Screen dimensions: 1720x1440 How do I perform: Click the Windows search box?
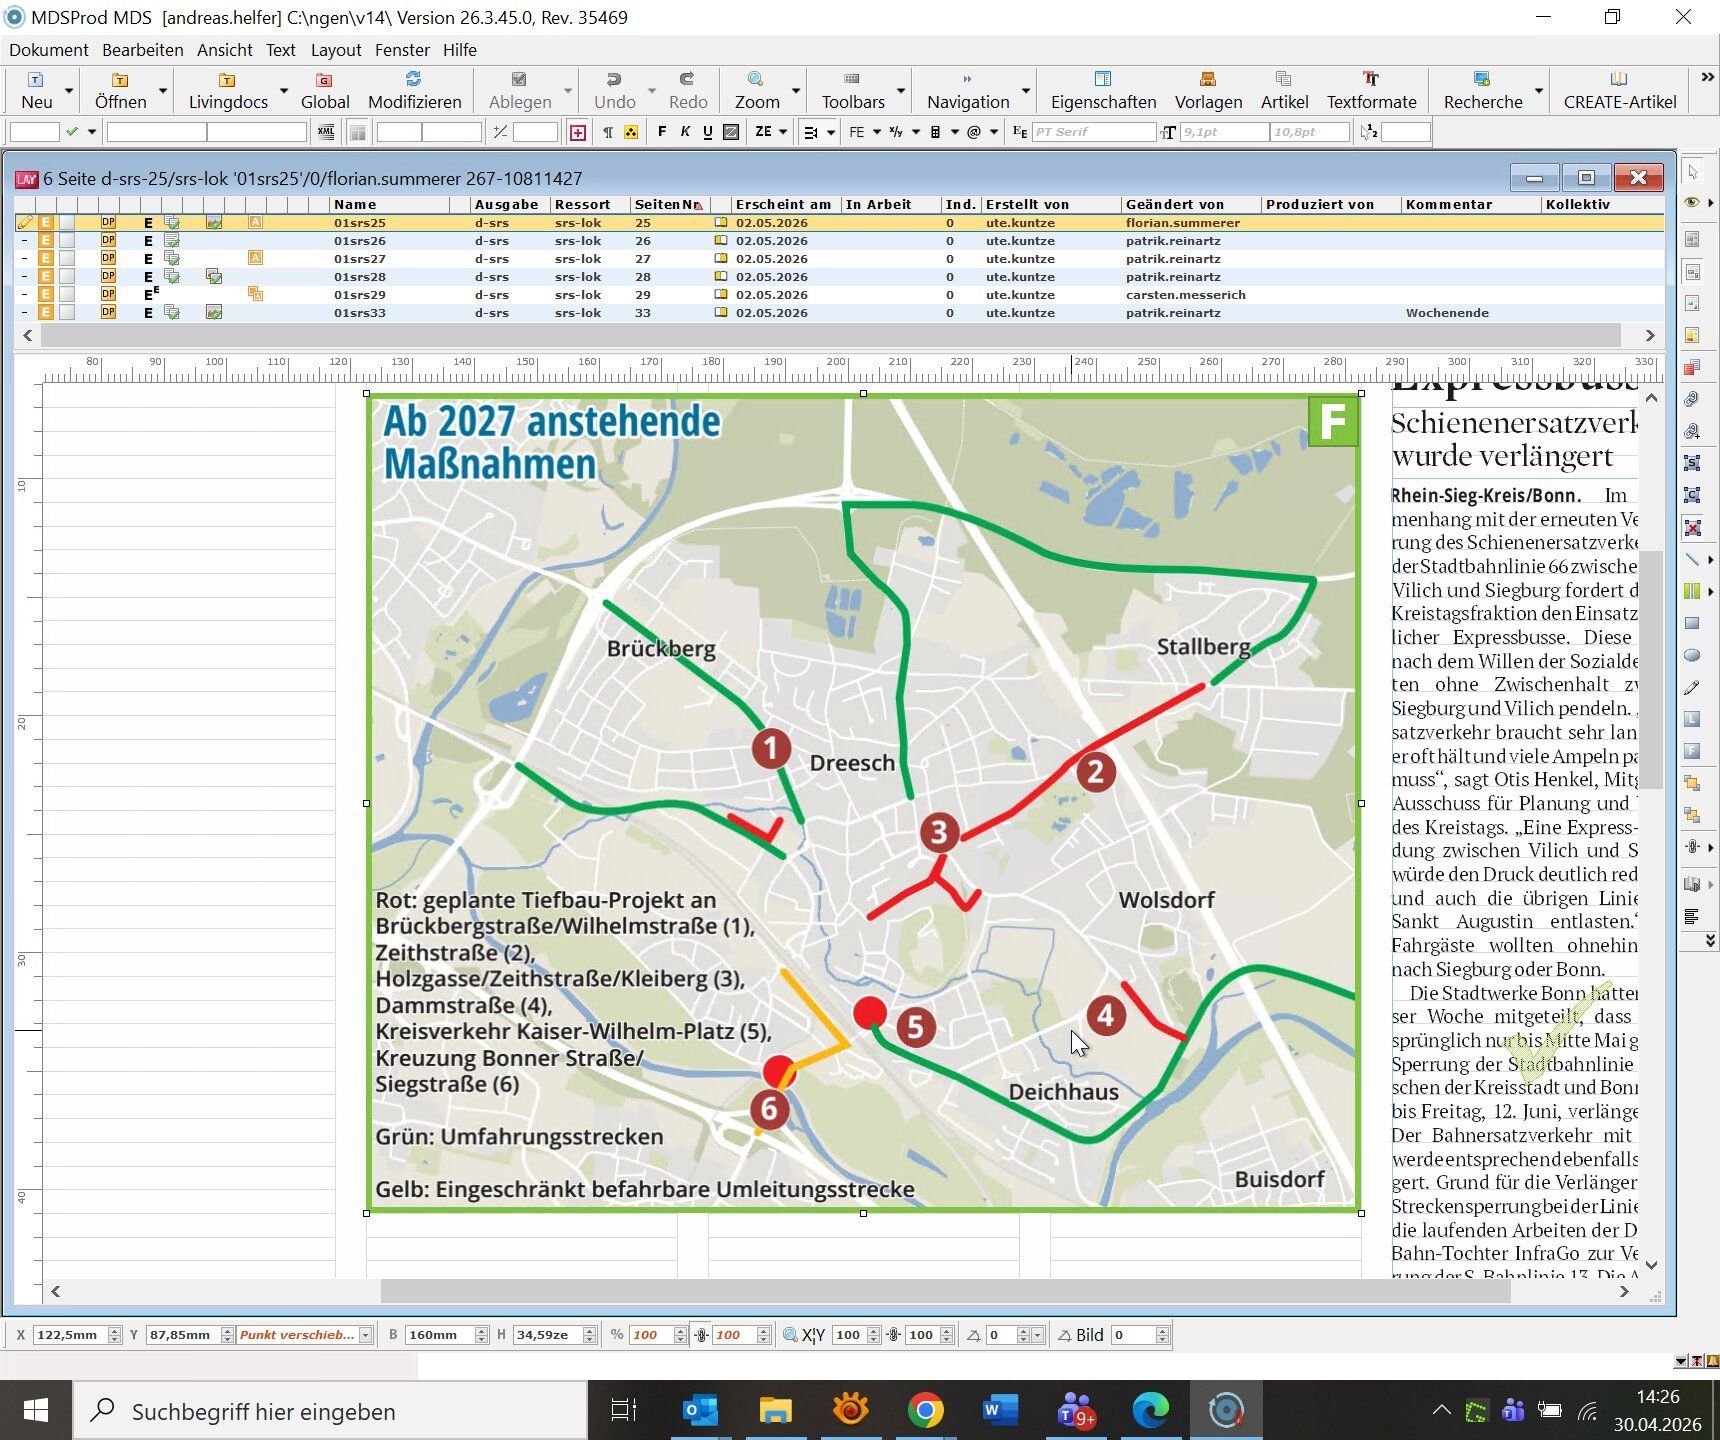pos(330,1411)
